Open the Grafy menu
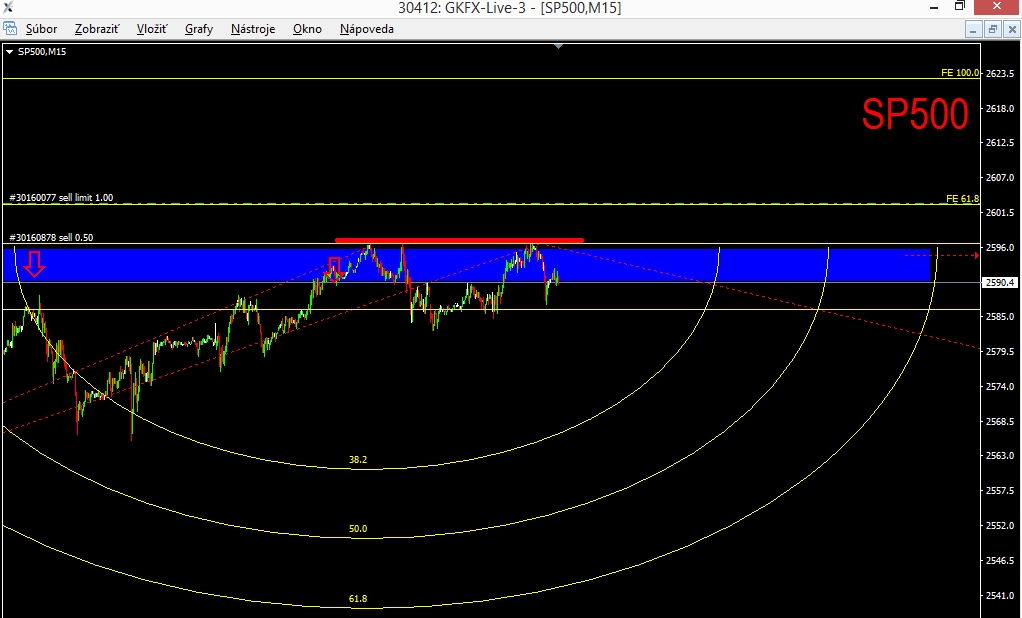 pos(199,29)
